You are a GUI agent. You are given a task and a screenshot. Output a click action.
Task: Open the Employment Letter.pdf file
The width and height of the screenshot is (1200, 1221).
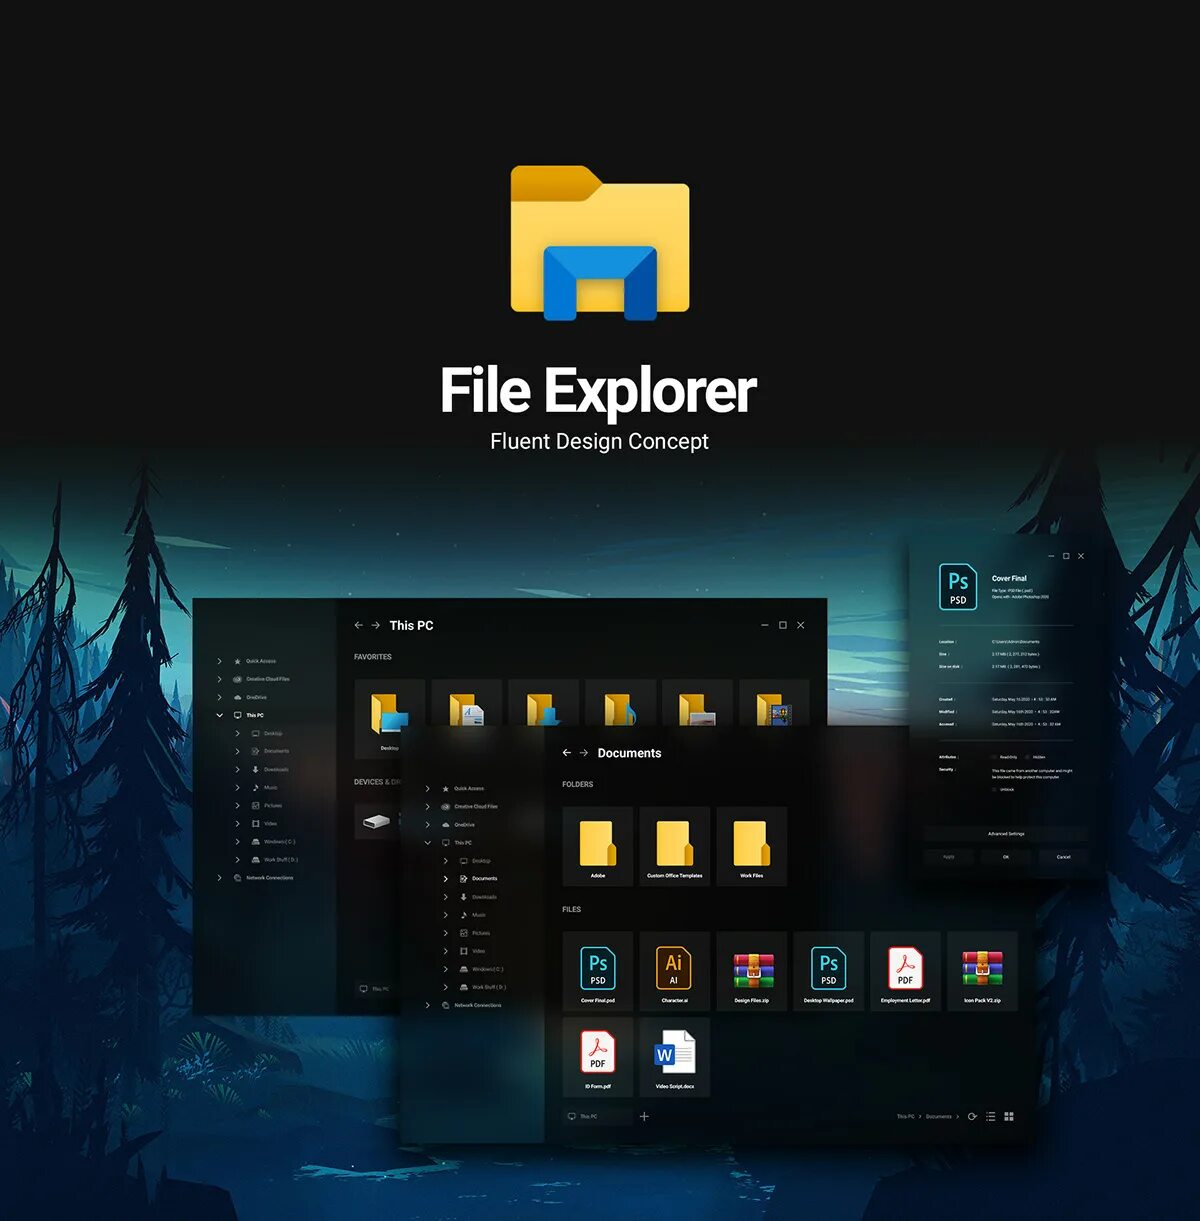coord(905,971)
